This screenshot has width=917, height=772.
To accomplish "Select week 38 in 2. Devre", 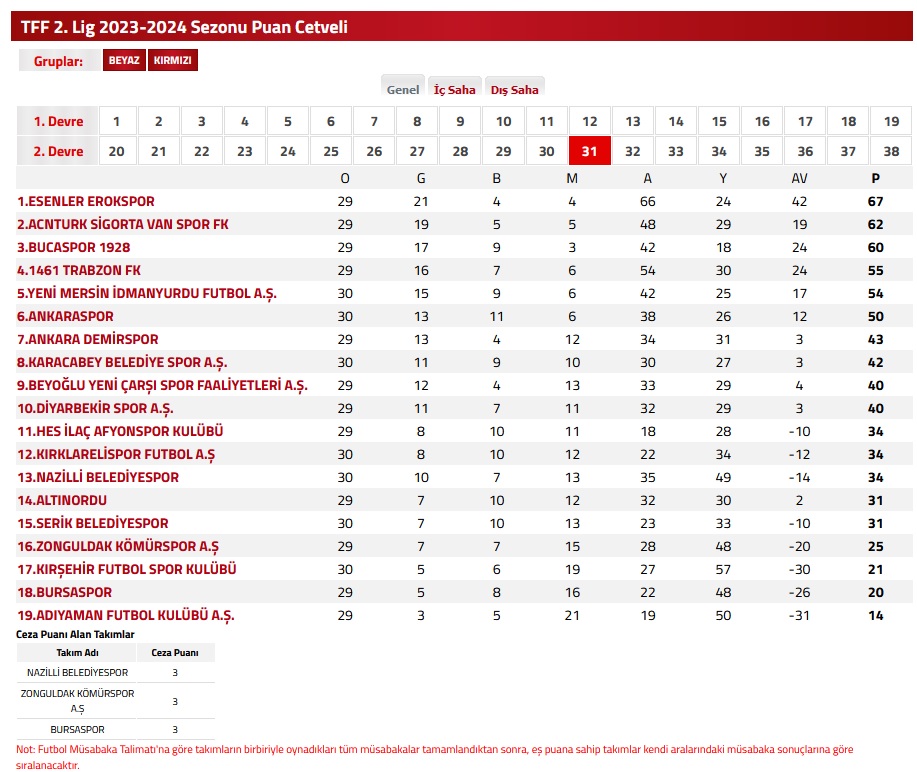I will click(x=891, y=151).
